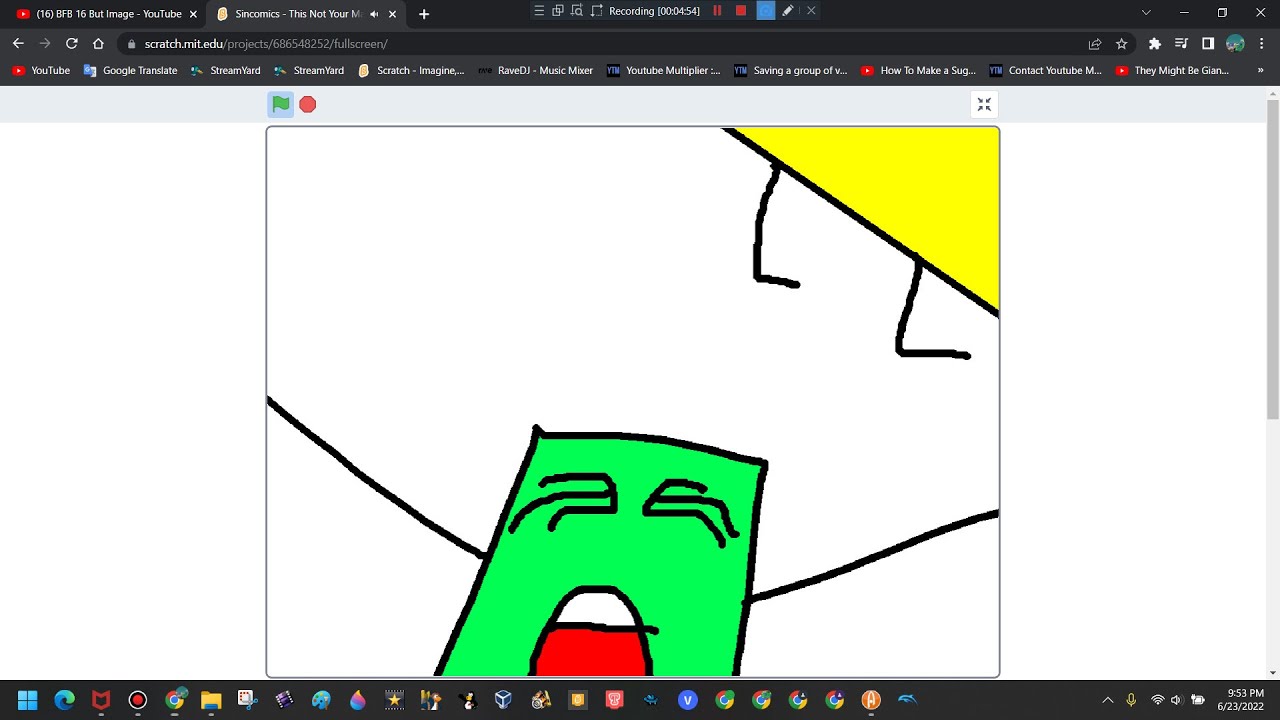The image size is (1280, 720).
Task: Select the Sincomics Scratch tab
Action: tap(306, 14)
